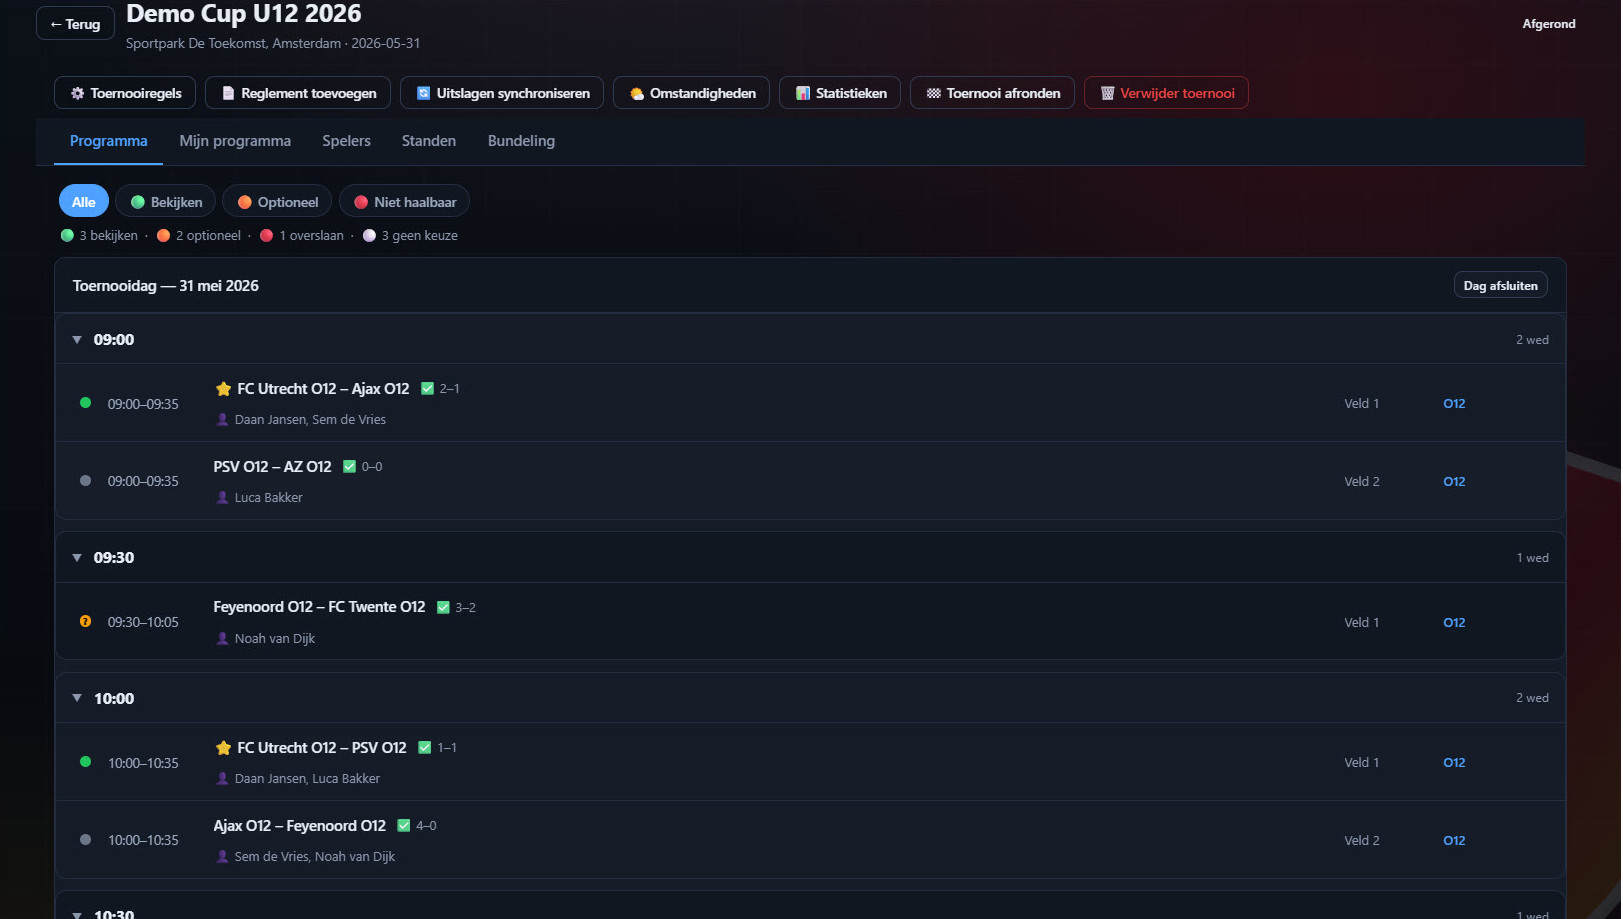Go back with the Terug button
Viewport: 1623px width, 919px height.
click(75, 24)
